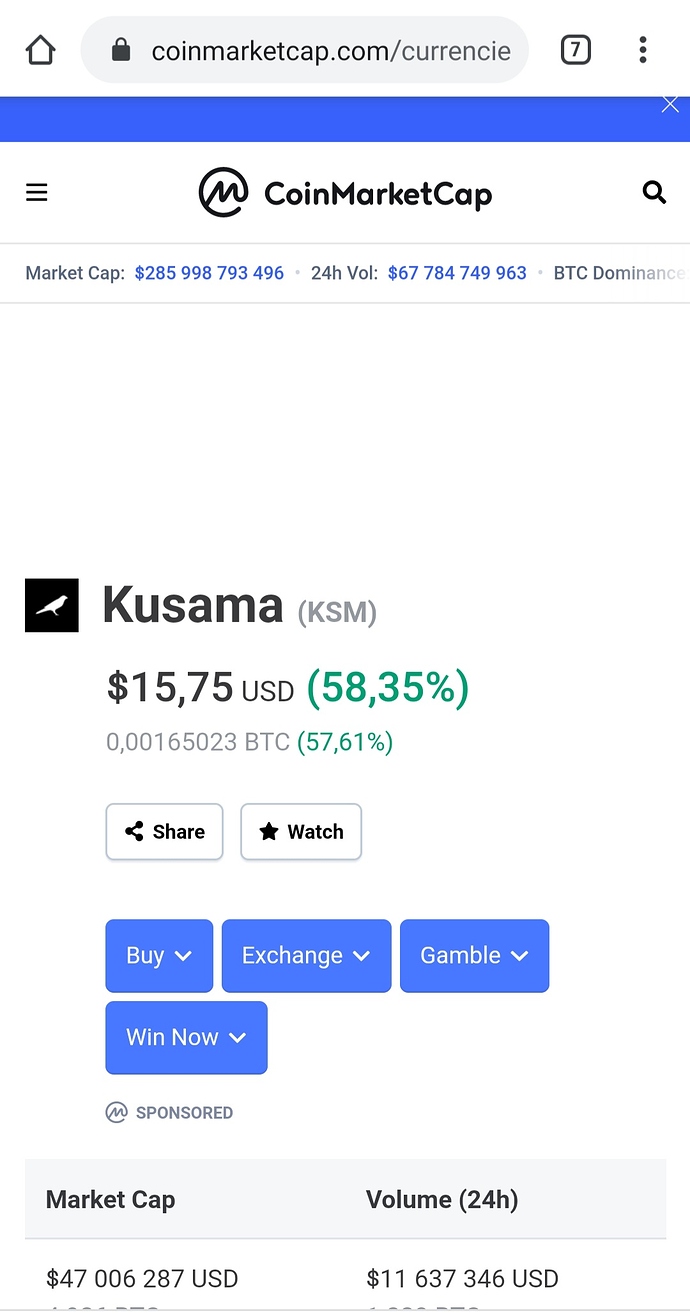Open the browser three-dot menu

[x=643, y=50]
